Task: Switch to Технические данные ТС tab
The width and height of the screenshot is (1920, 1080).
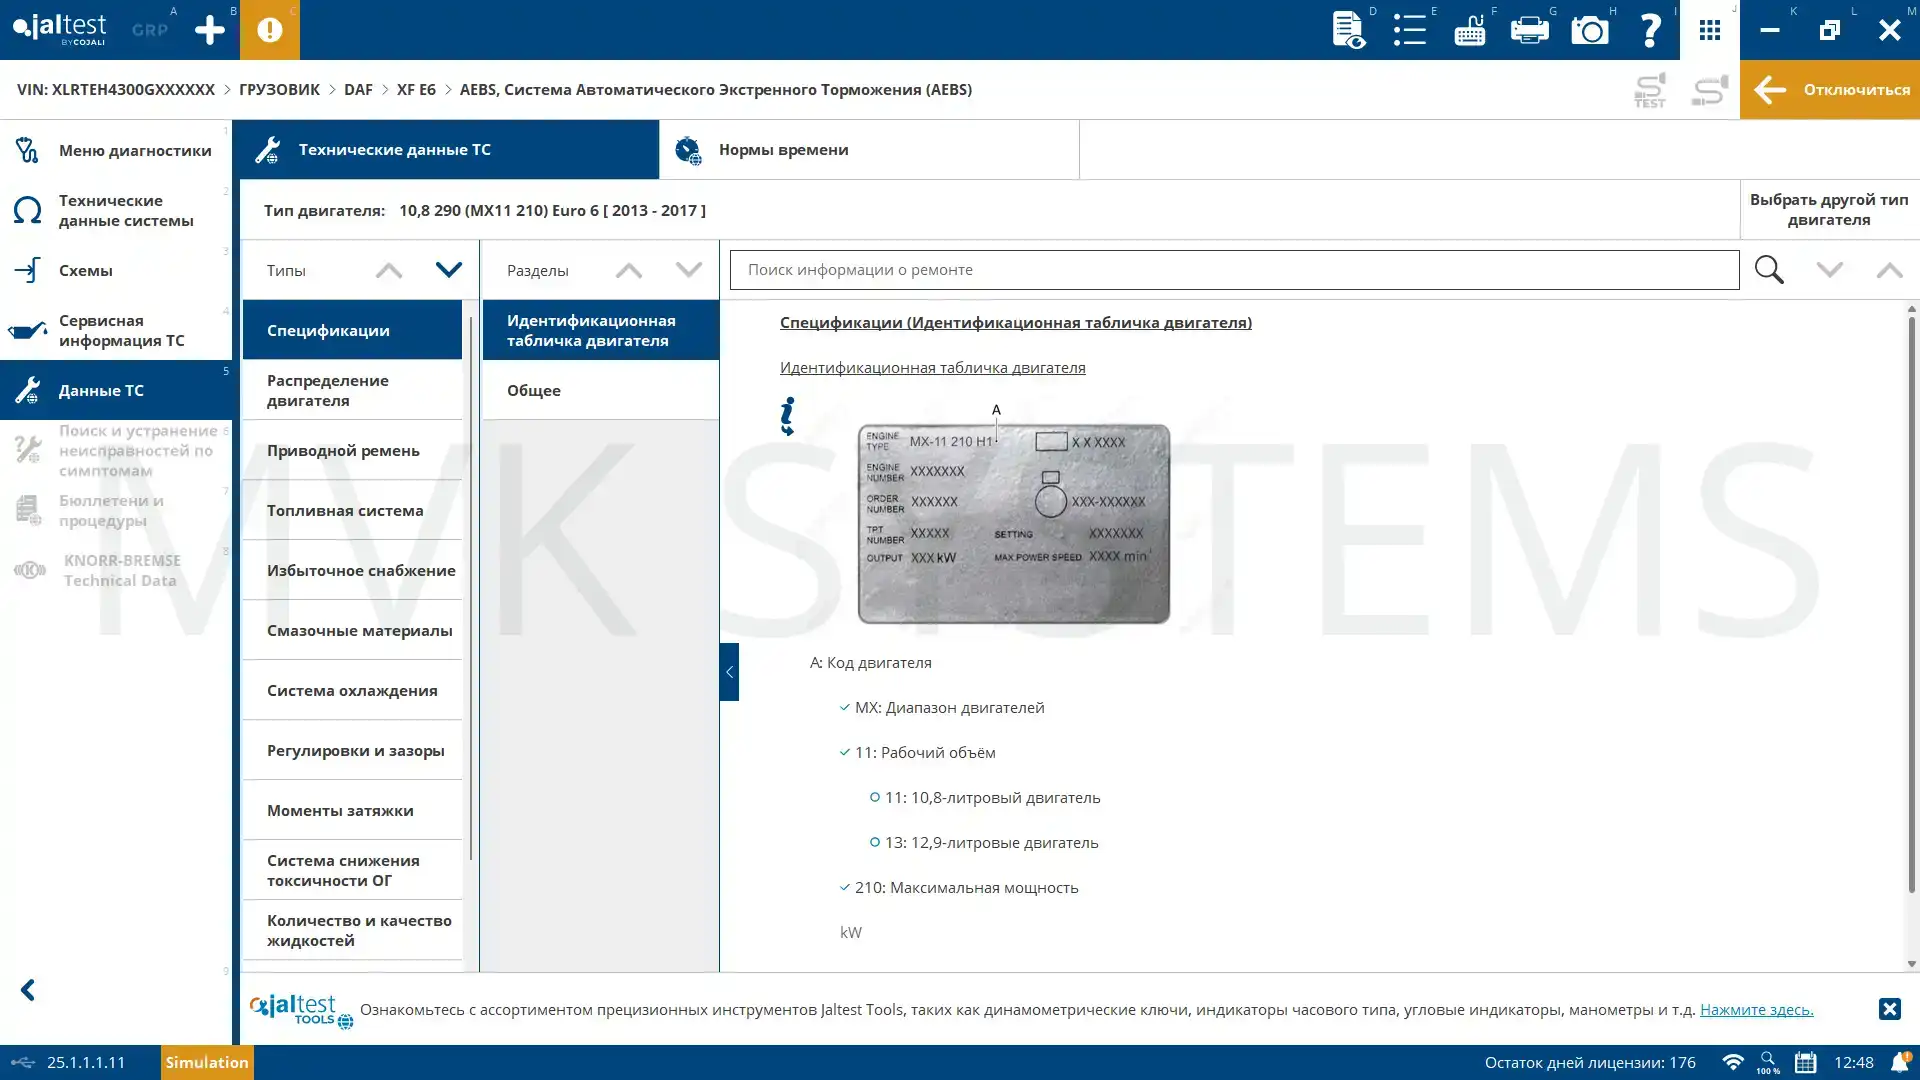Action: coord(449,150)
